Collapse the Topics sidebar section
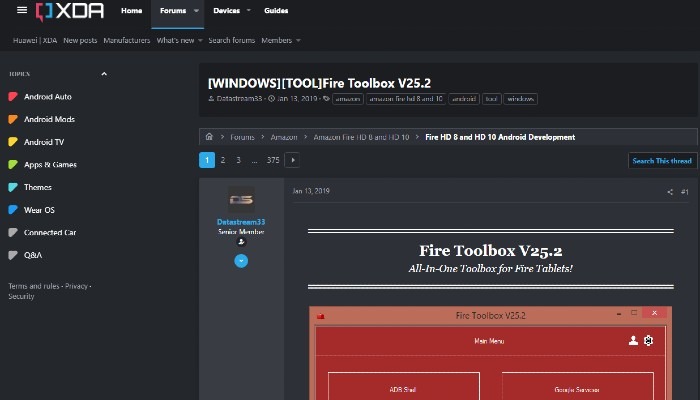Viewport: 700px width, 400px height. click(104, 74)
